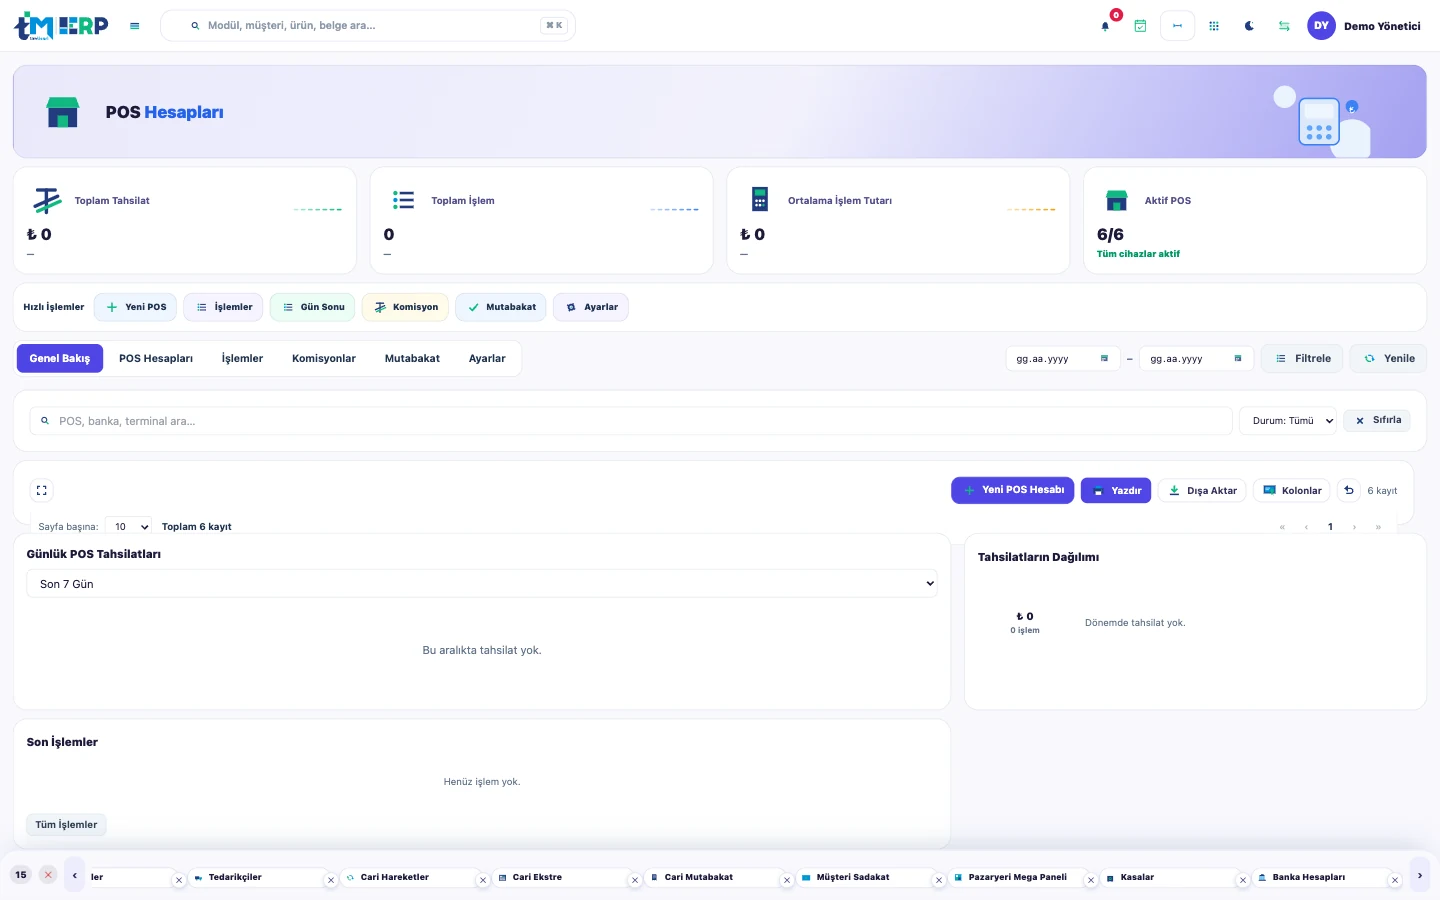The height and width of the screenshot is (900, 1440).
Task: Expand the Son 7 Gün period selector
Action: point(482,584)
